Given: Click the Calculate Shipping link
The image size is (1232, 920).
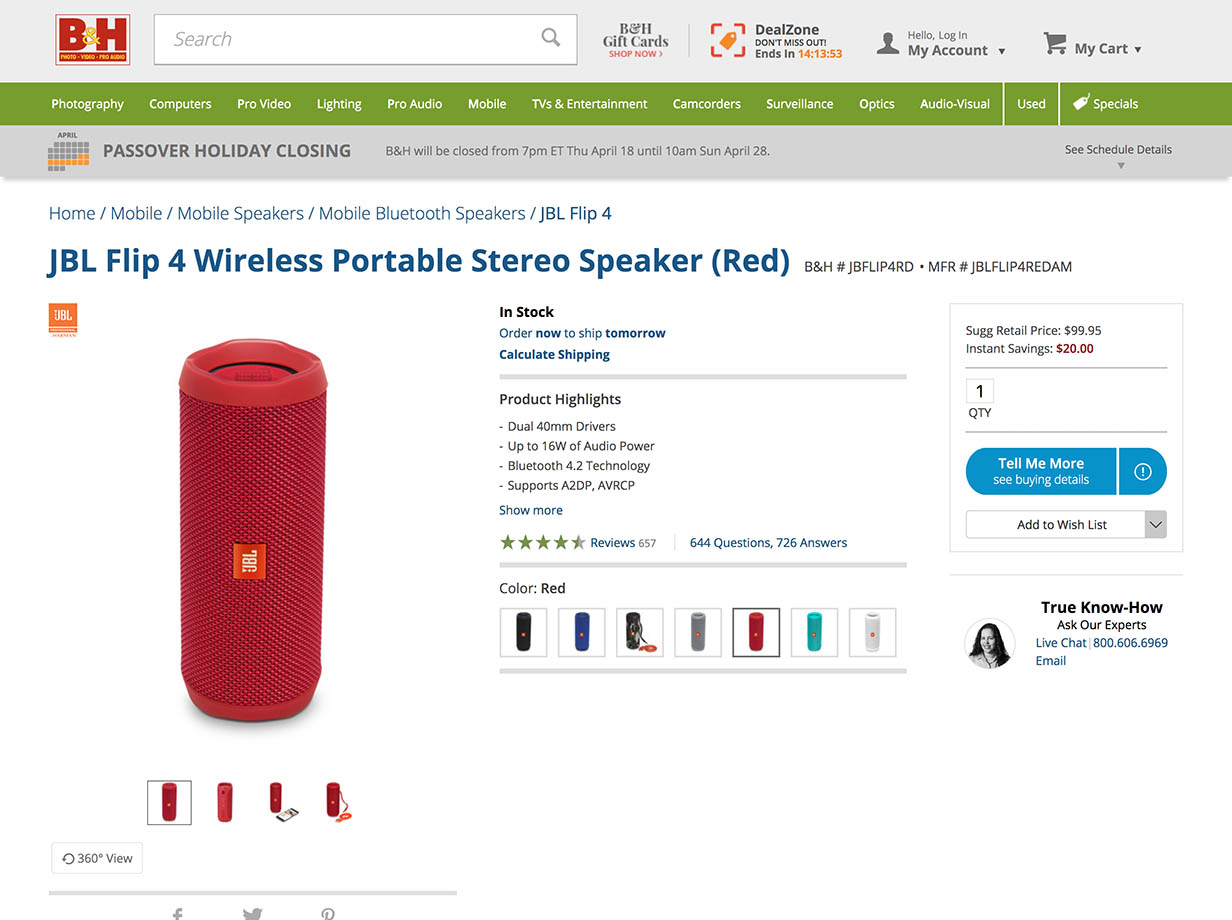Looking at the screenshot, I should click(554, 354).
